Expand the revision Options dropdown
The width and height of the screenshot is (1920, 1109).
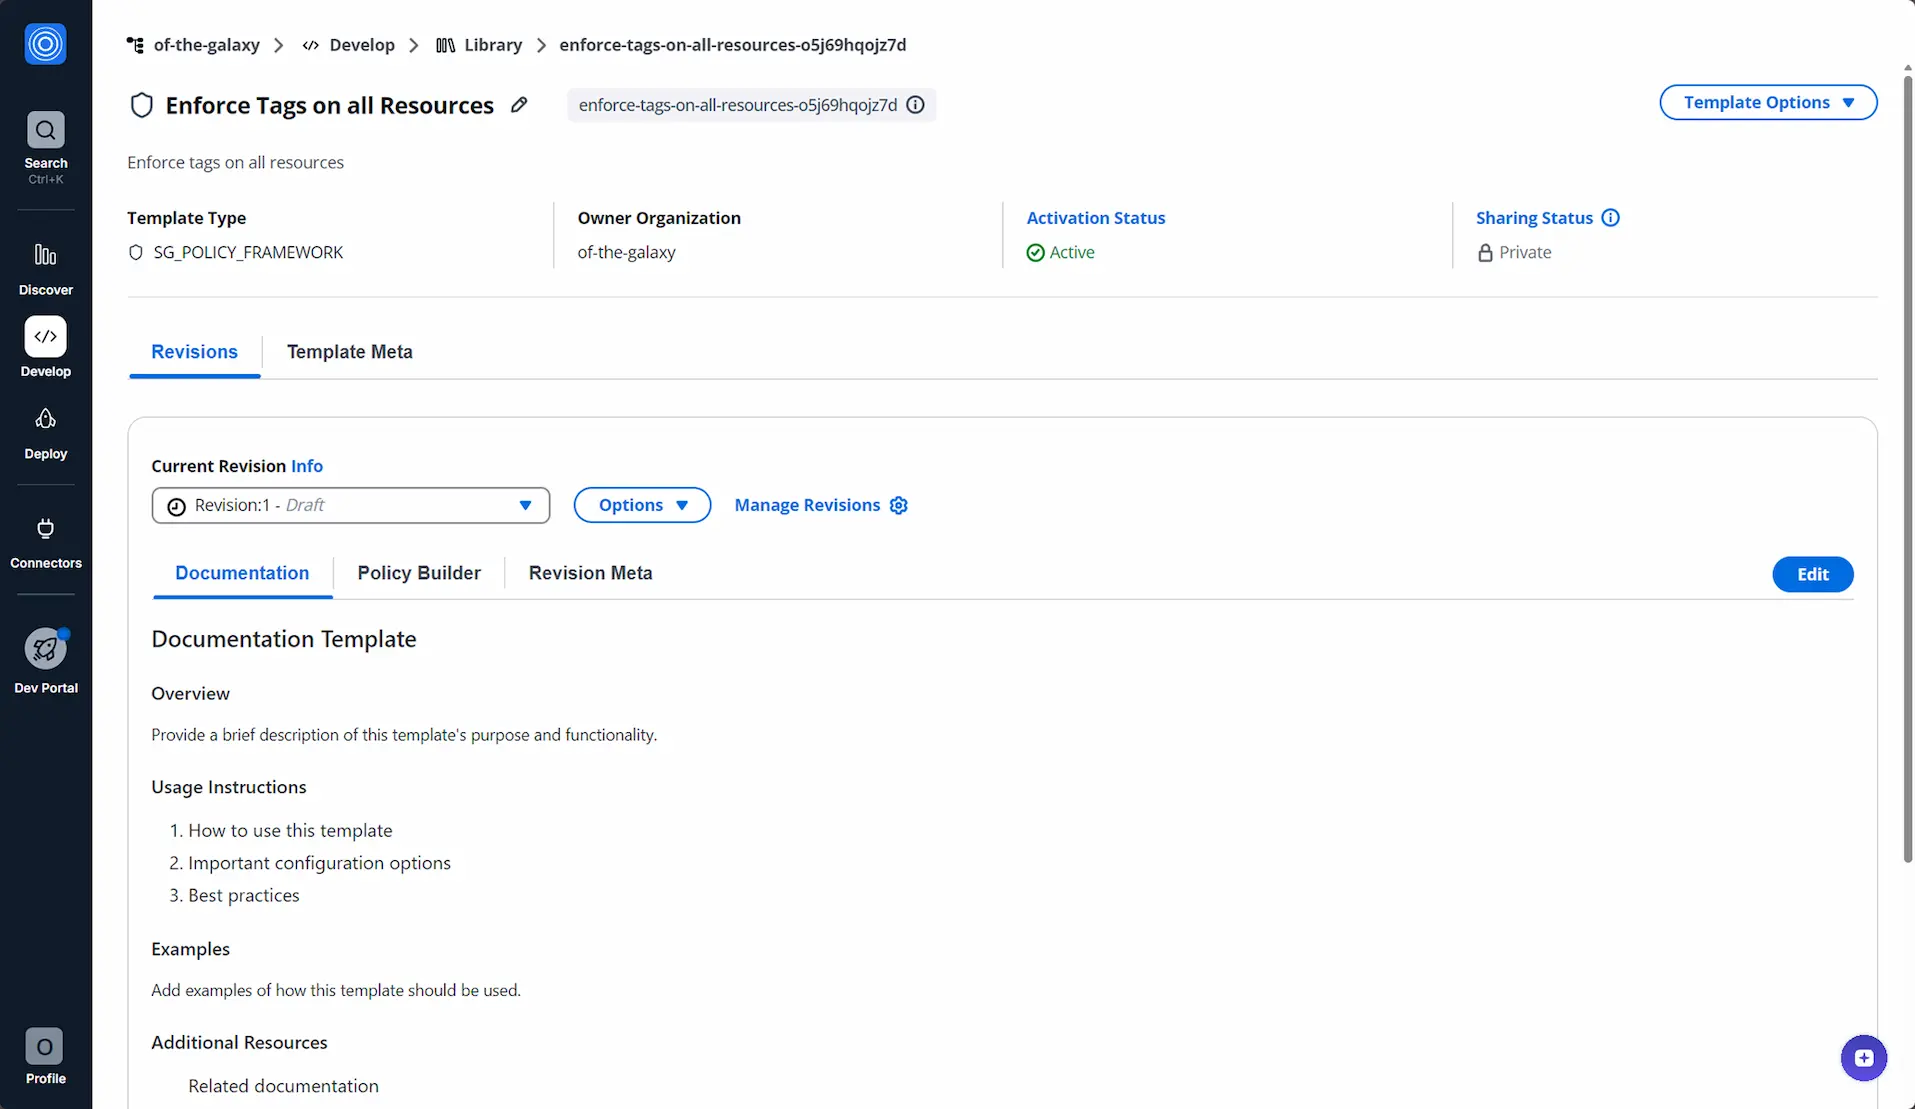click(642, 506)
